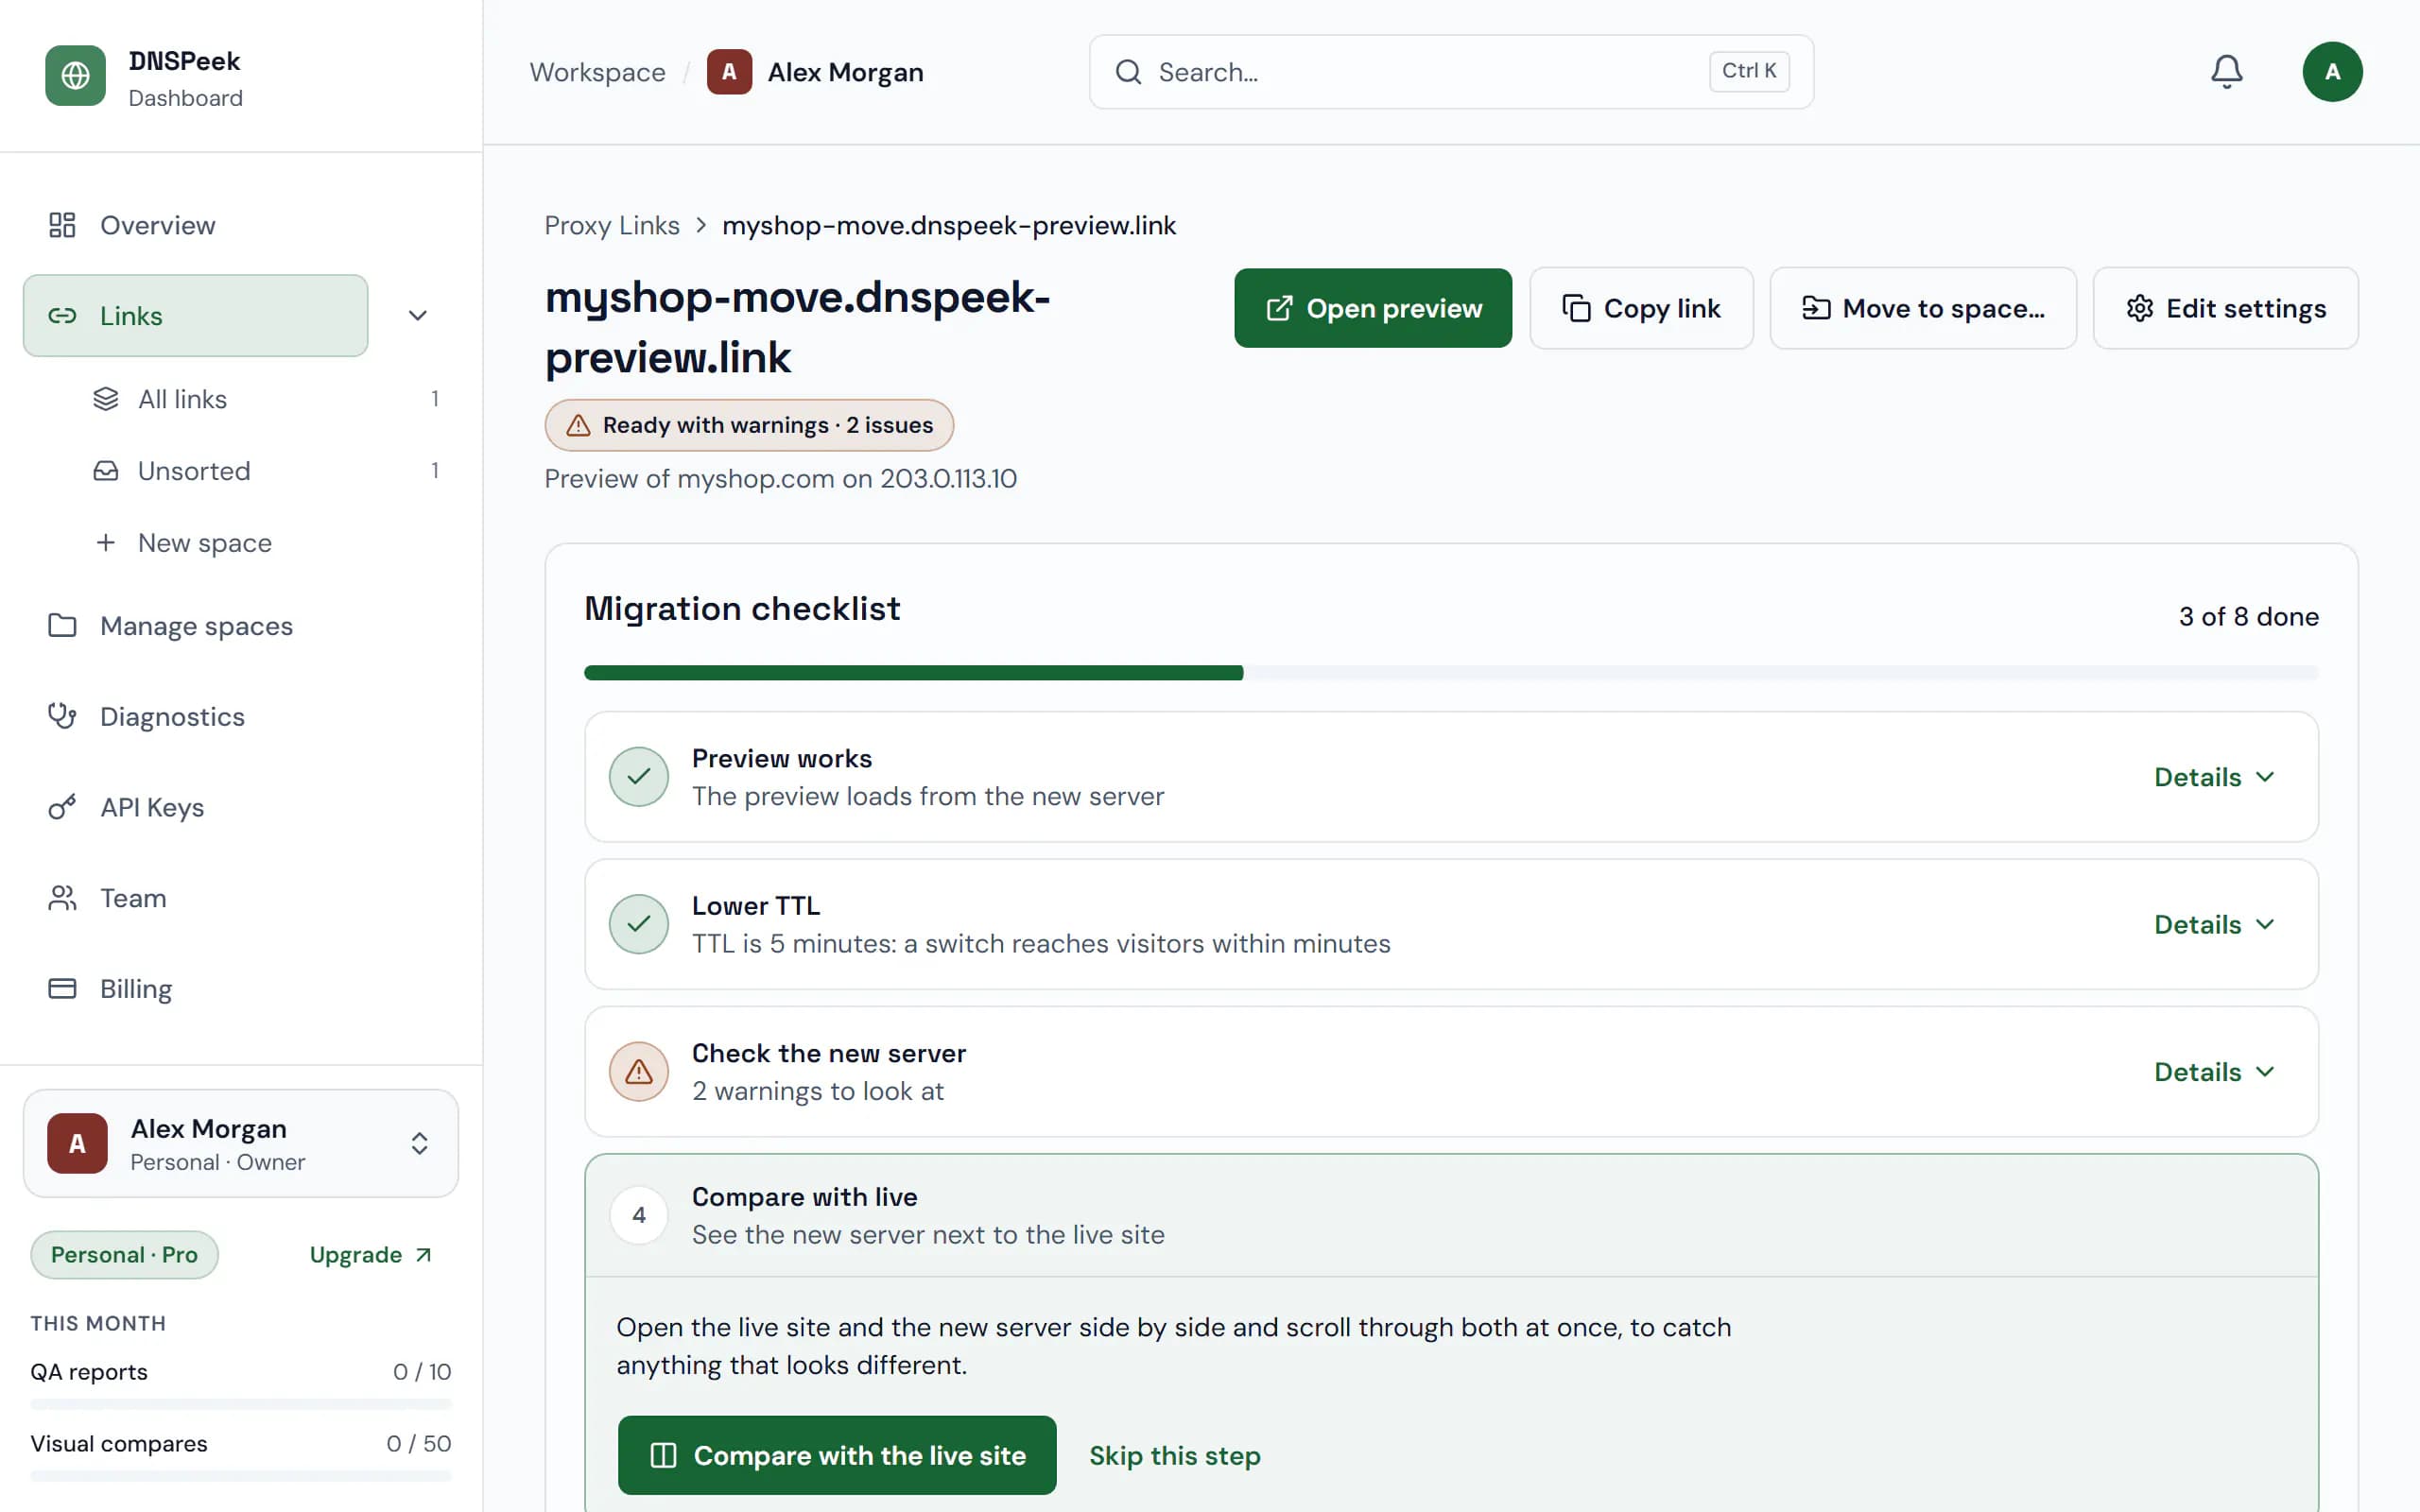
Task: Click Move to space button
Action: coord(1923,308)
